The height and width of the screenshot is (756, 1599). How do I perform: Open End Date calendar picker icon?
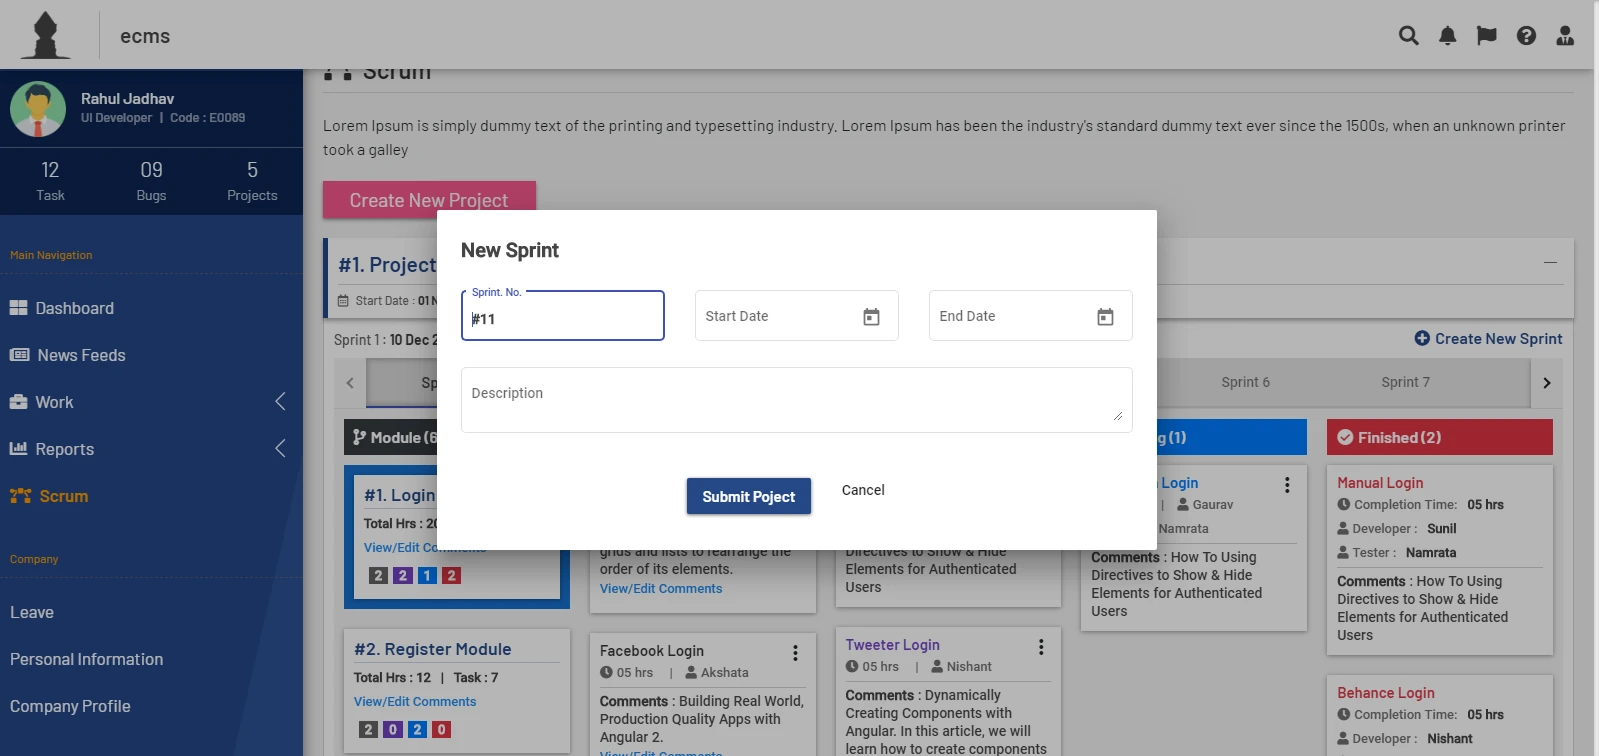coord(1105,316)
